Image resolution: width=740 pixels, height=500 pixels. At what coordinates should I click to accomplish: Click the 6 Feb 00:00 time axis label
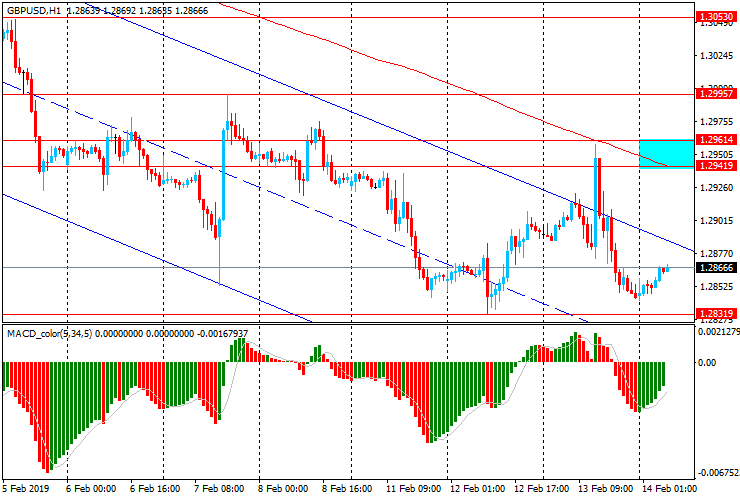[x=91, y=488]
